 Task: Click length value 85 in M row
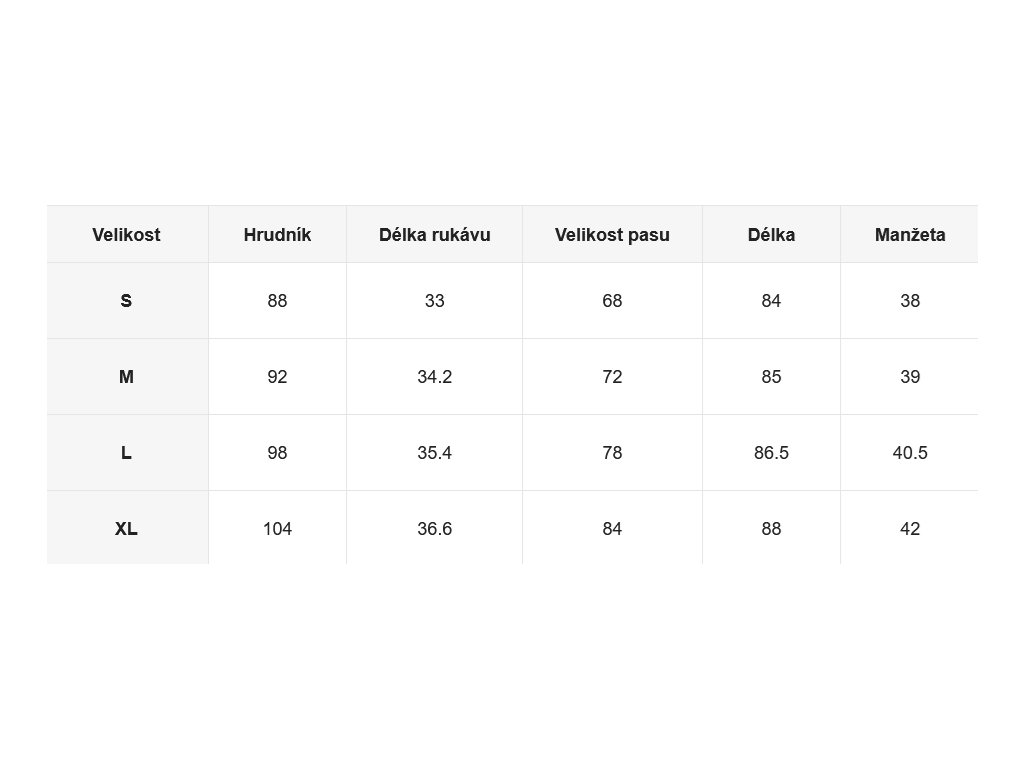tap(771, 377)
